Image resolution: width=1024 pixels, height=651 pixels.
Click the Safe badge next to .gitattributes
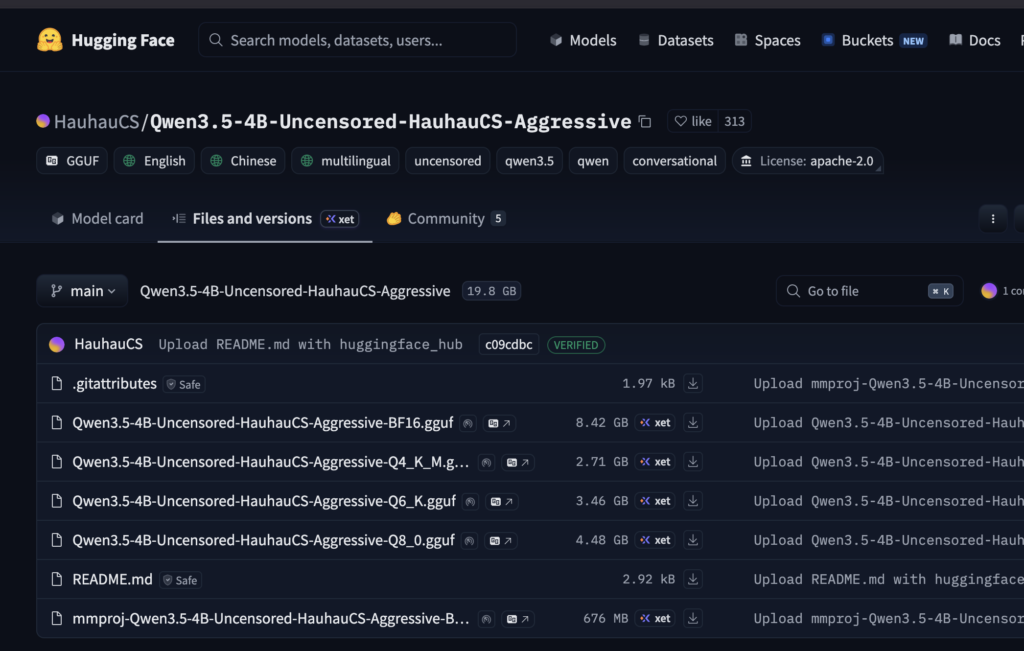pyautogui.click(x=184, y=384)
